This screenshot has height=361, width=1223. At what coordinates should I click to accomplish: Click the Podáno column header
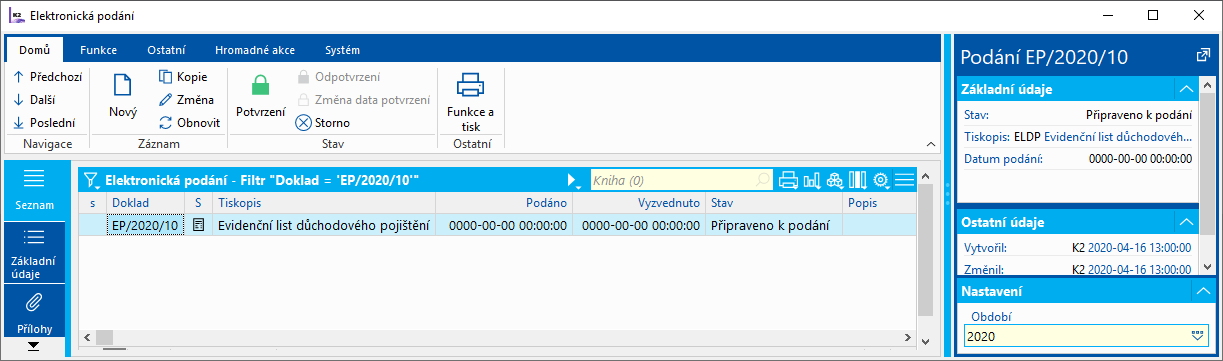(x=504, y=203)
